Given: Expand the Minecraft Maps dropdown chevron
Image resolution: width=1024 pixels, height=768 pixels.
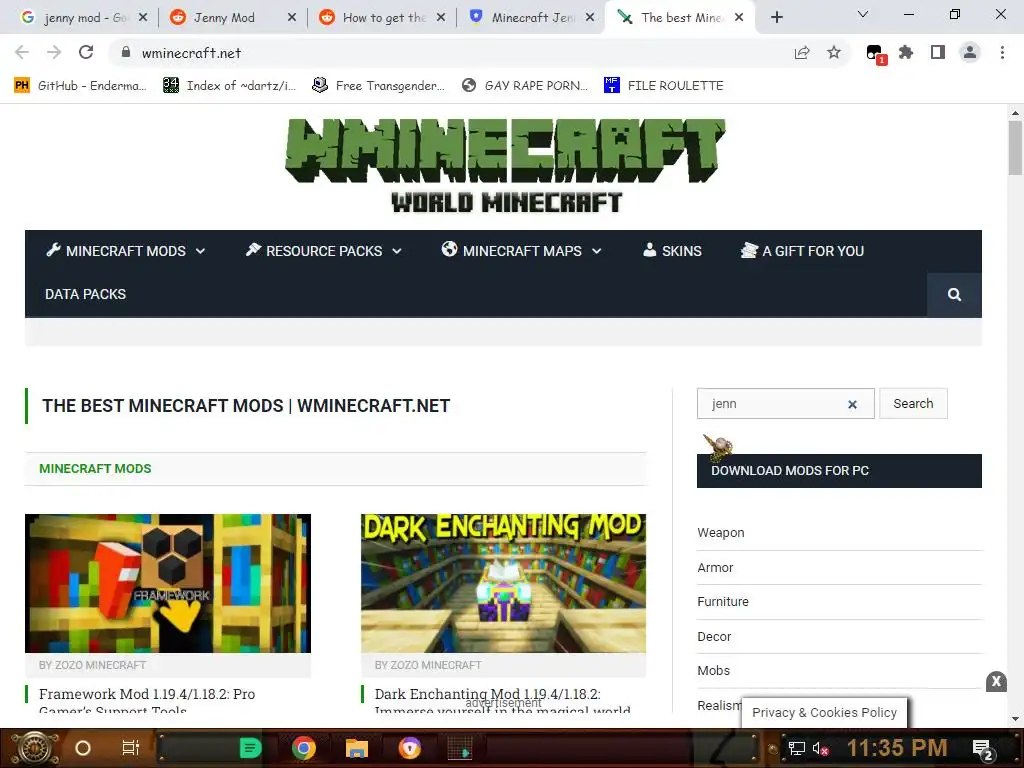Looking at the screenshot, I should (596, 251).
